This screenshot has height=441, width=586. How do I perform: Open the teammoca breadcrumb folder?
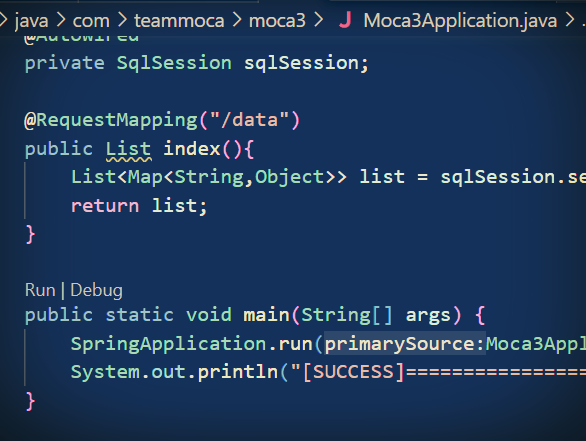pos(179,21)
